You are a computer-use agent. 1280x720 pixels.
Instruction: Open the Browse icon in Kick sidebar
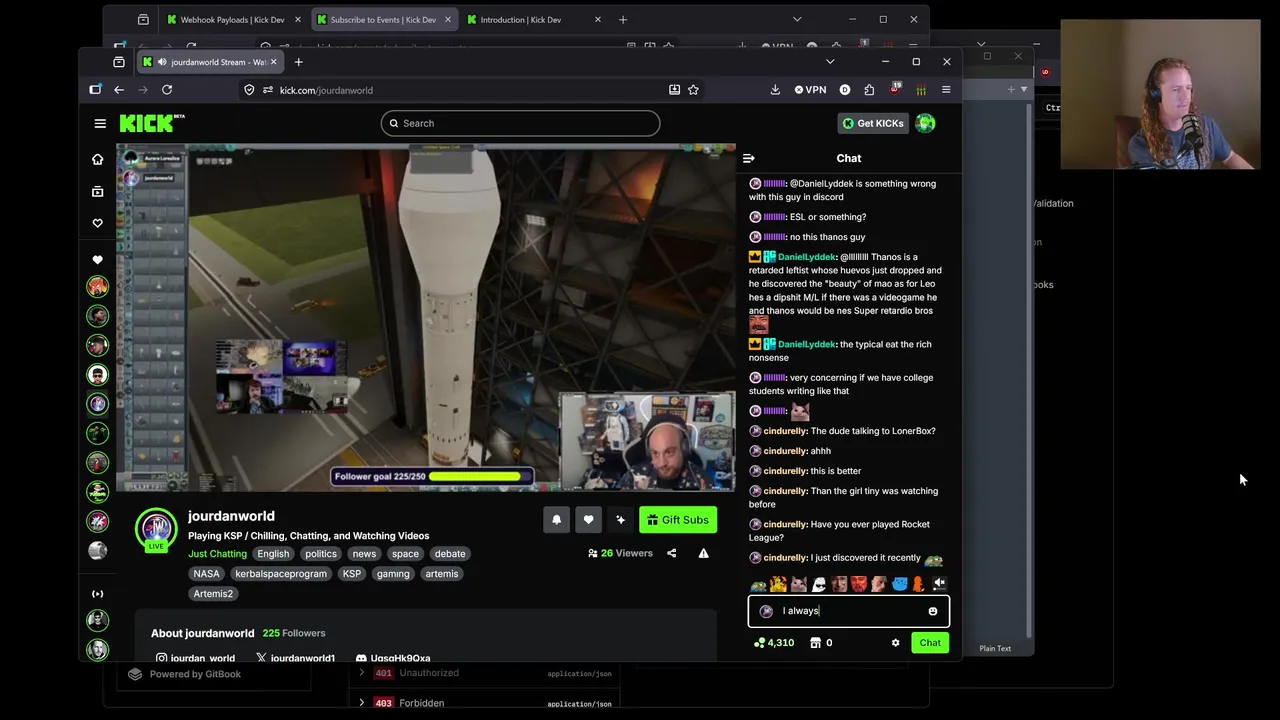(97, 191)
